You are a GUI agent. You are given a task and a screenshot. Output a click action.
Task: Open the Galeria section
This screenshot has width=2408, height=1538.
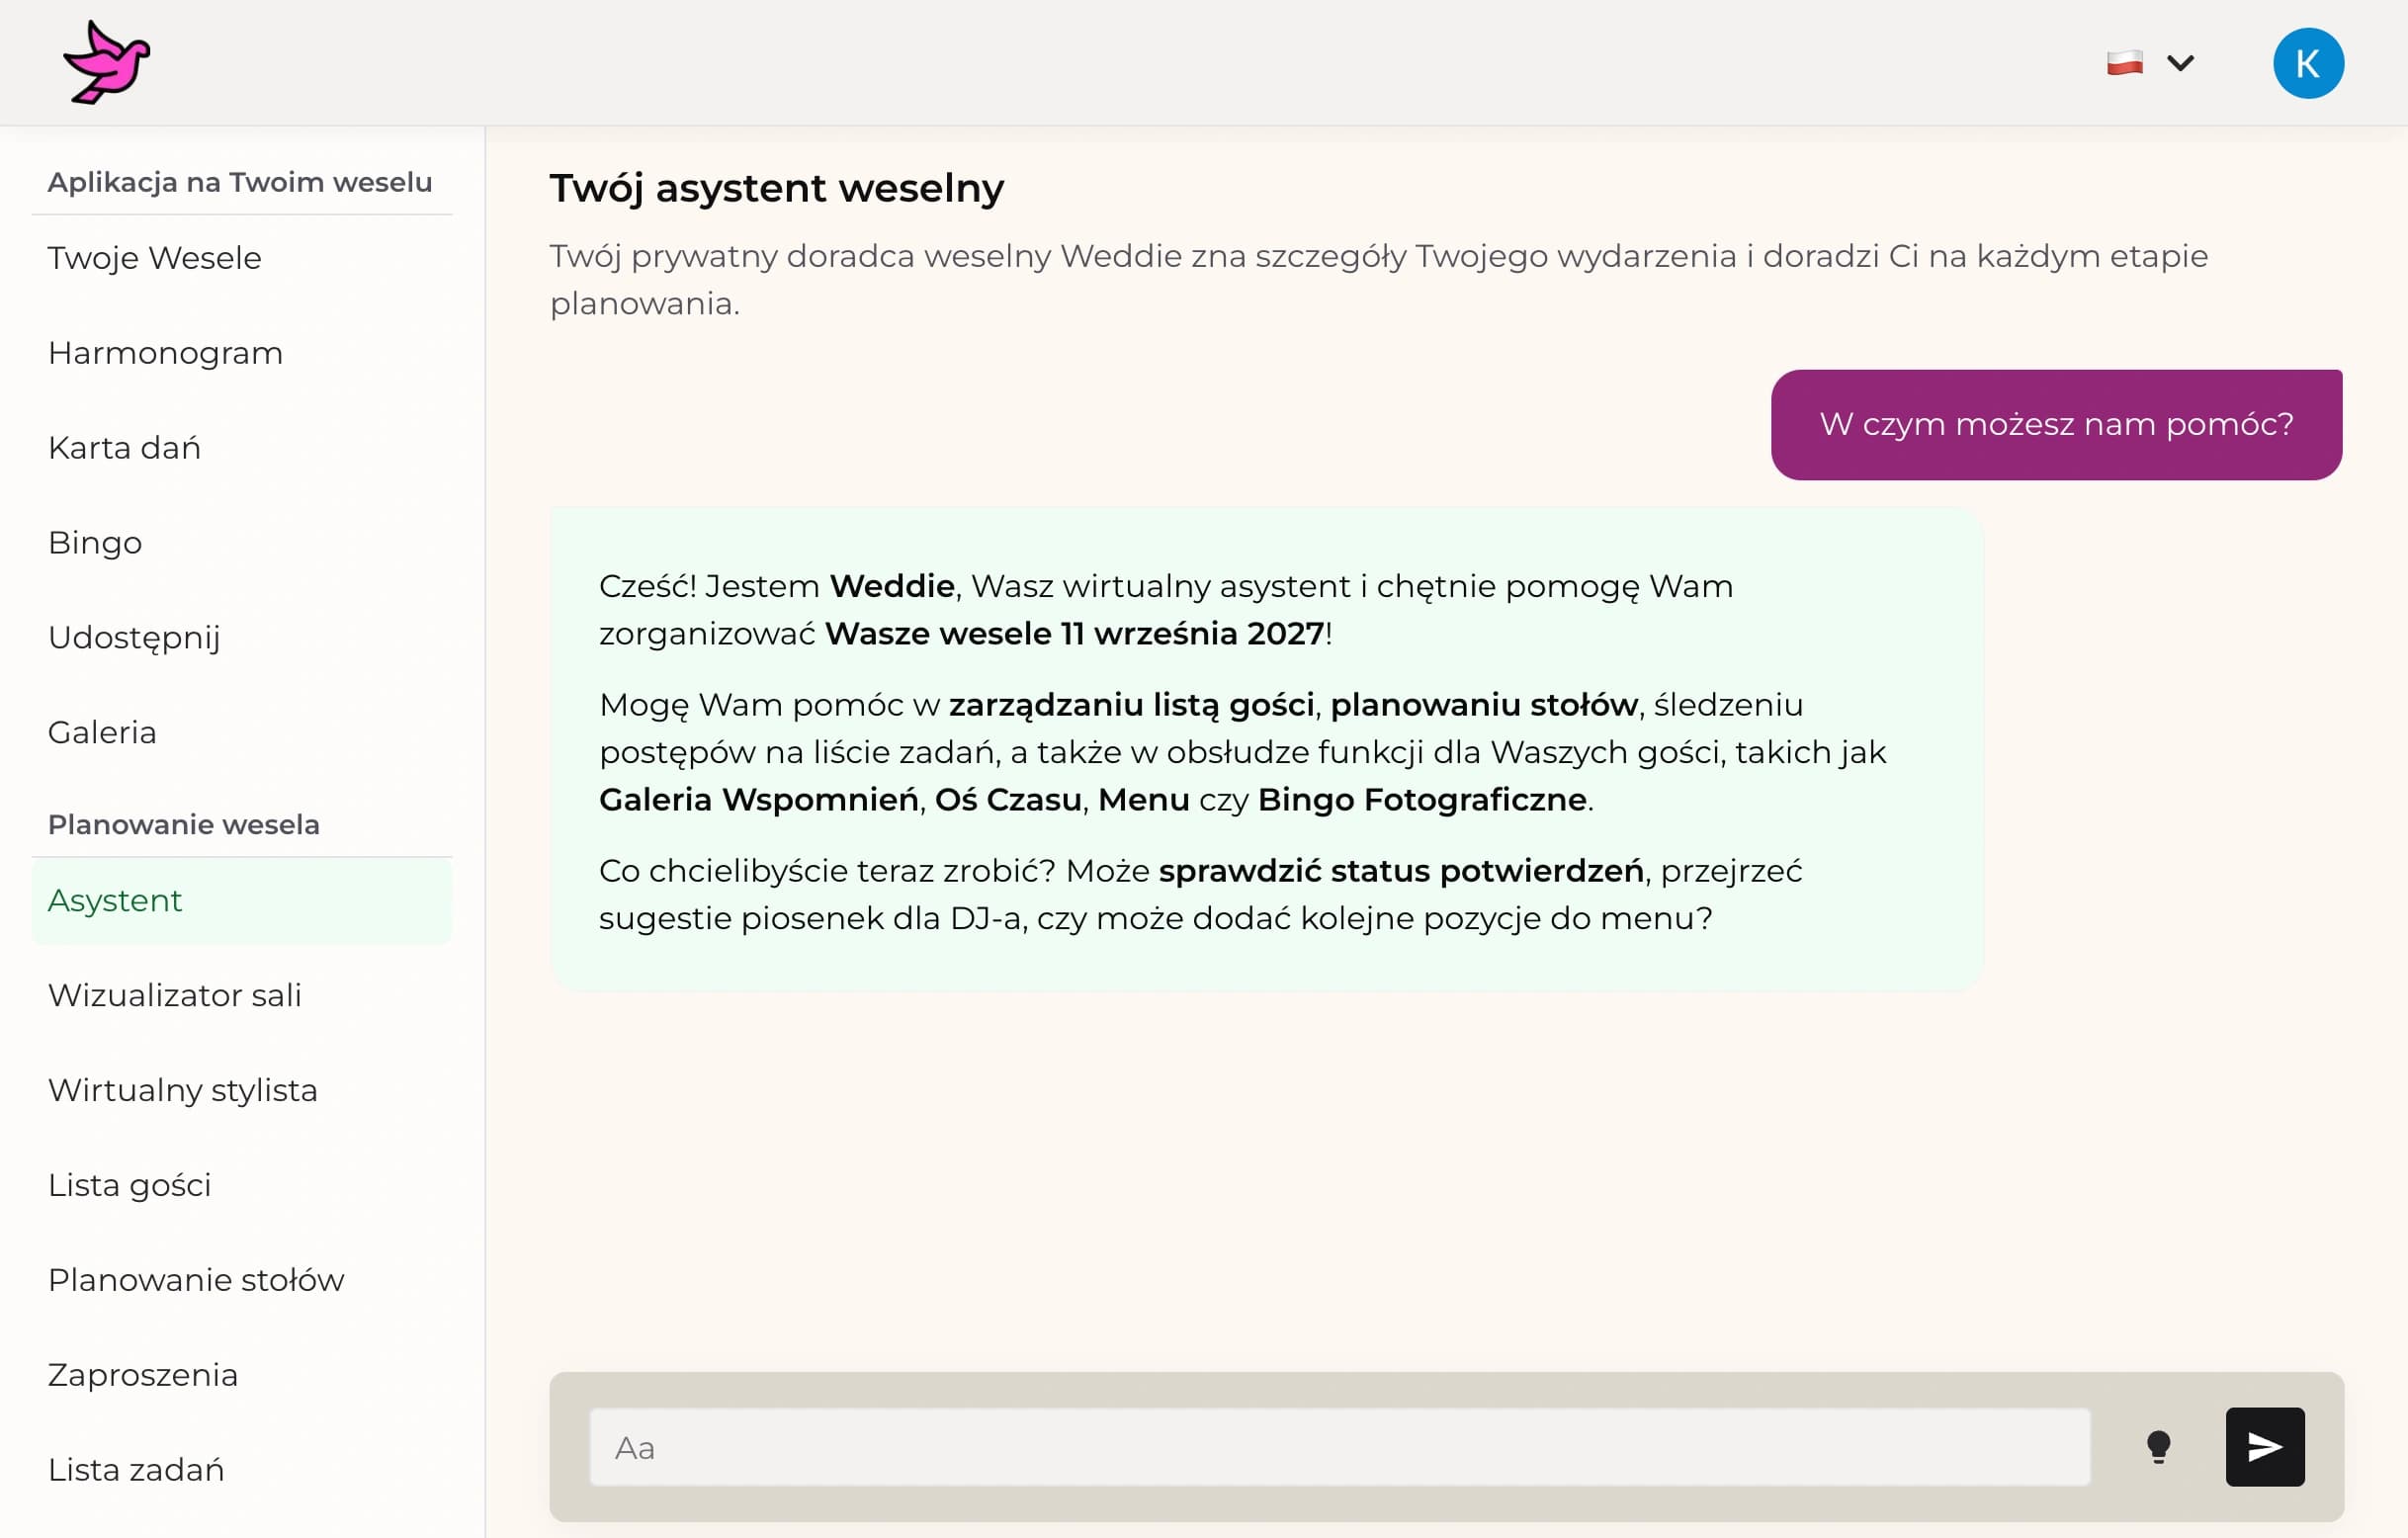(x=101, y=732)
